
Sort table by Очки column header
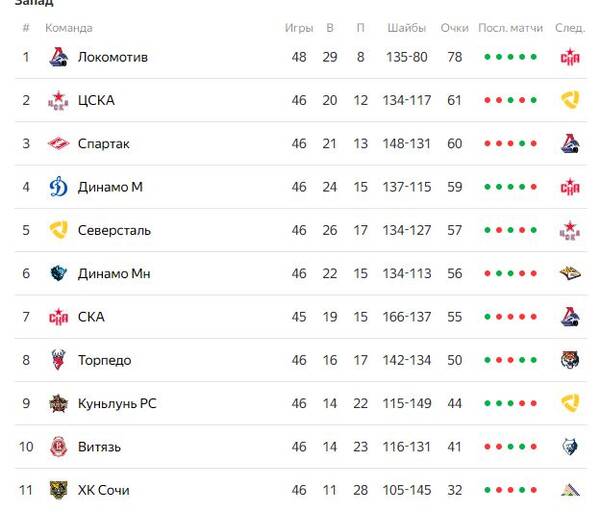click(x=455, y=28)
